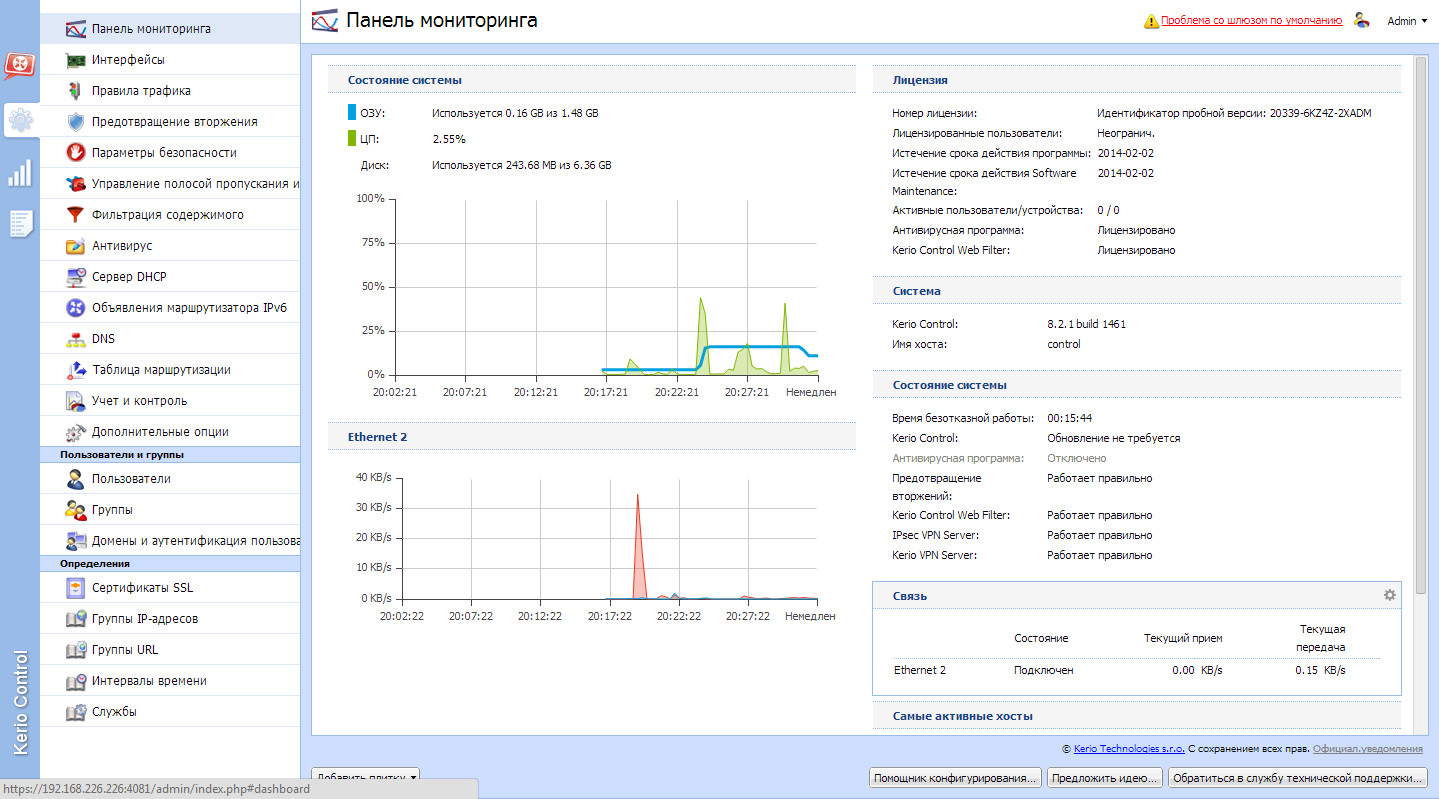Click the Дополнительные опции gear icon
Image resolution: width=1439 pixels, height=799 pixels.
coord(76,431)
